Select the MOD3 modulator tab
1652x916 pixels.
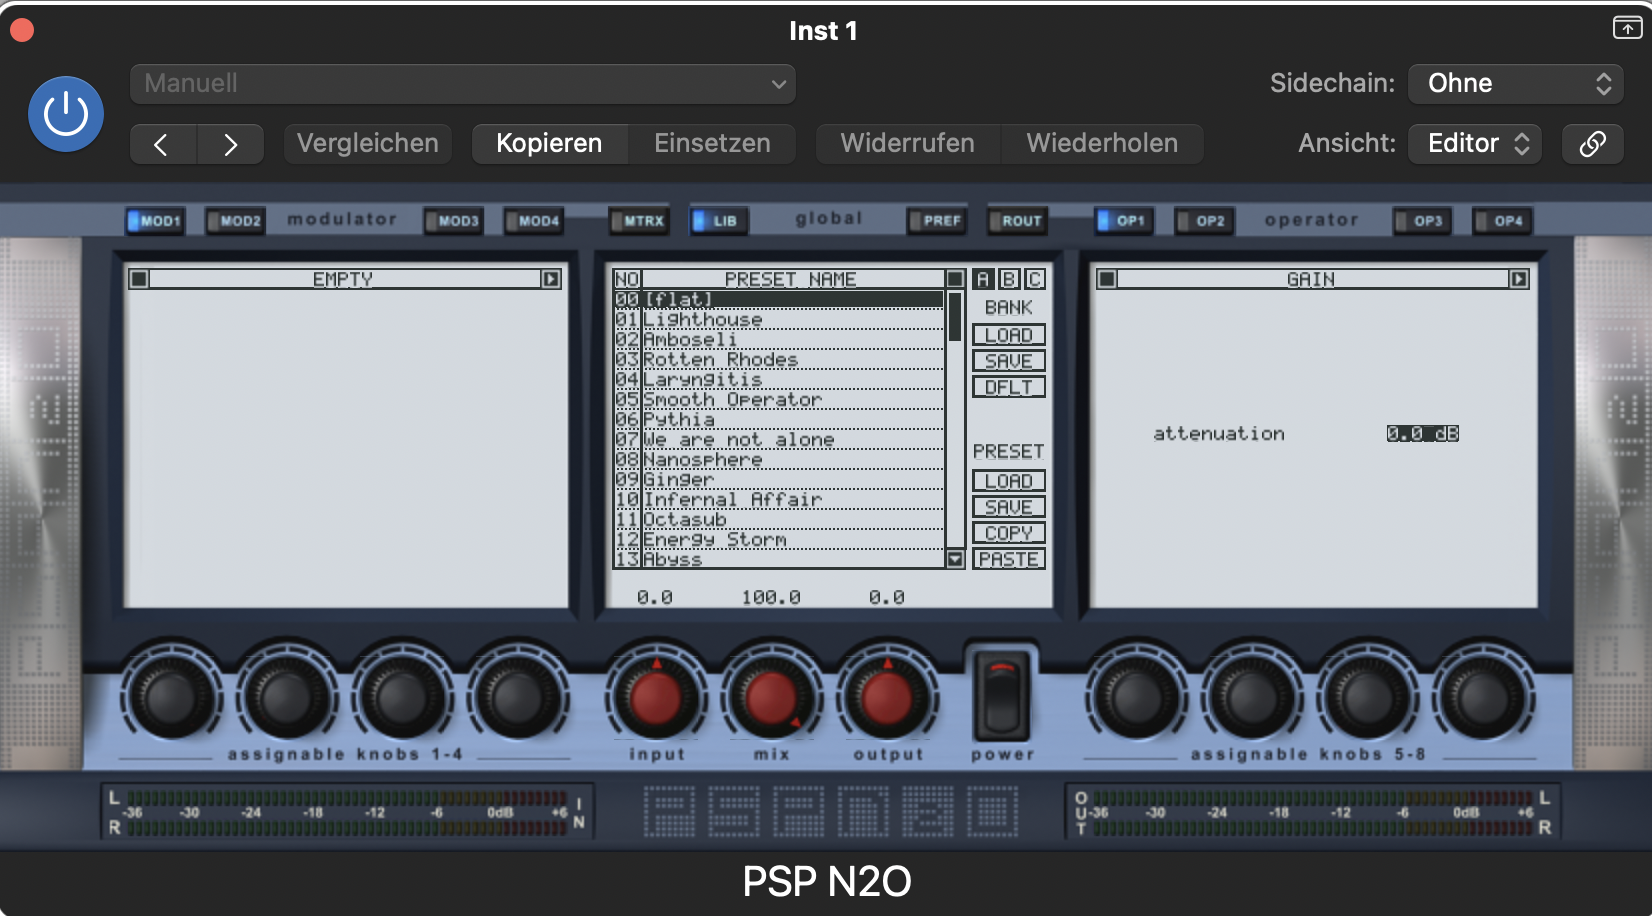(453, 220)
